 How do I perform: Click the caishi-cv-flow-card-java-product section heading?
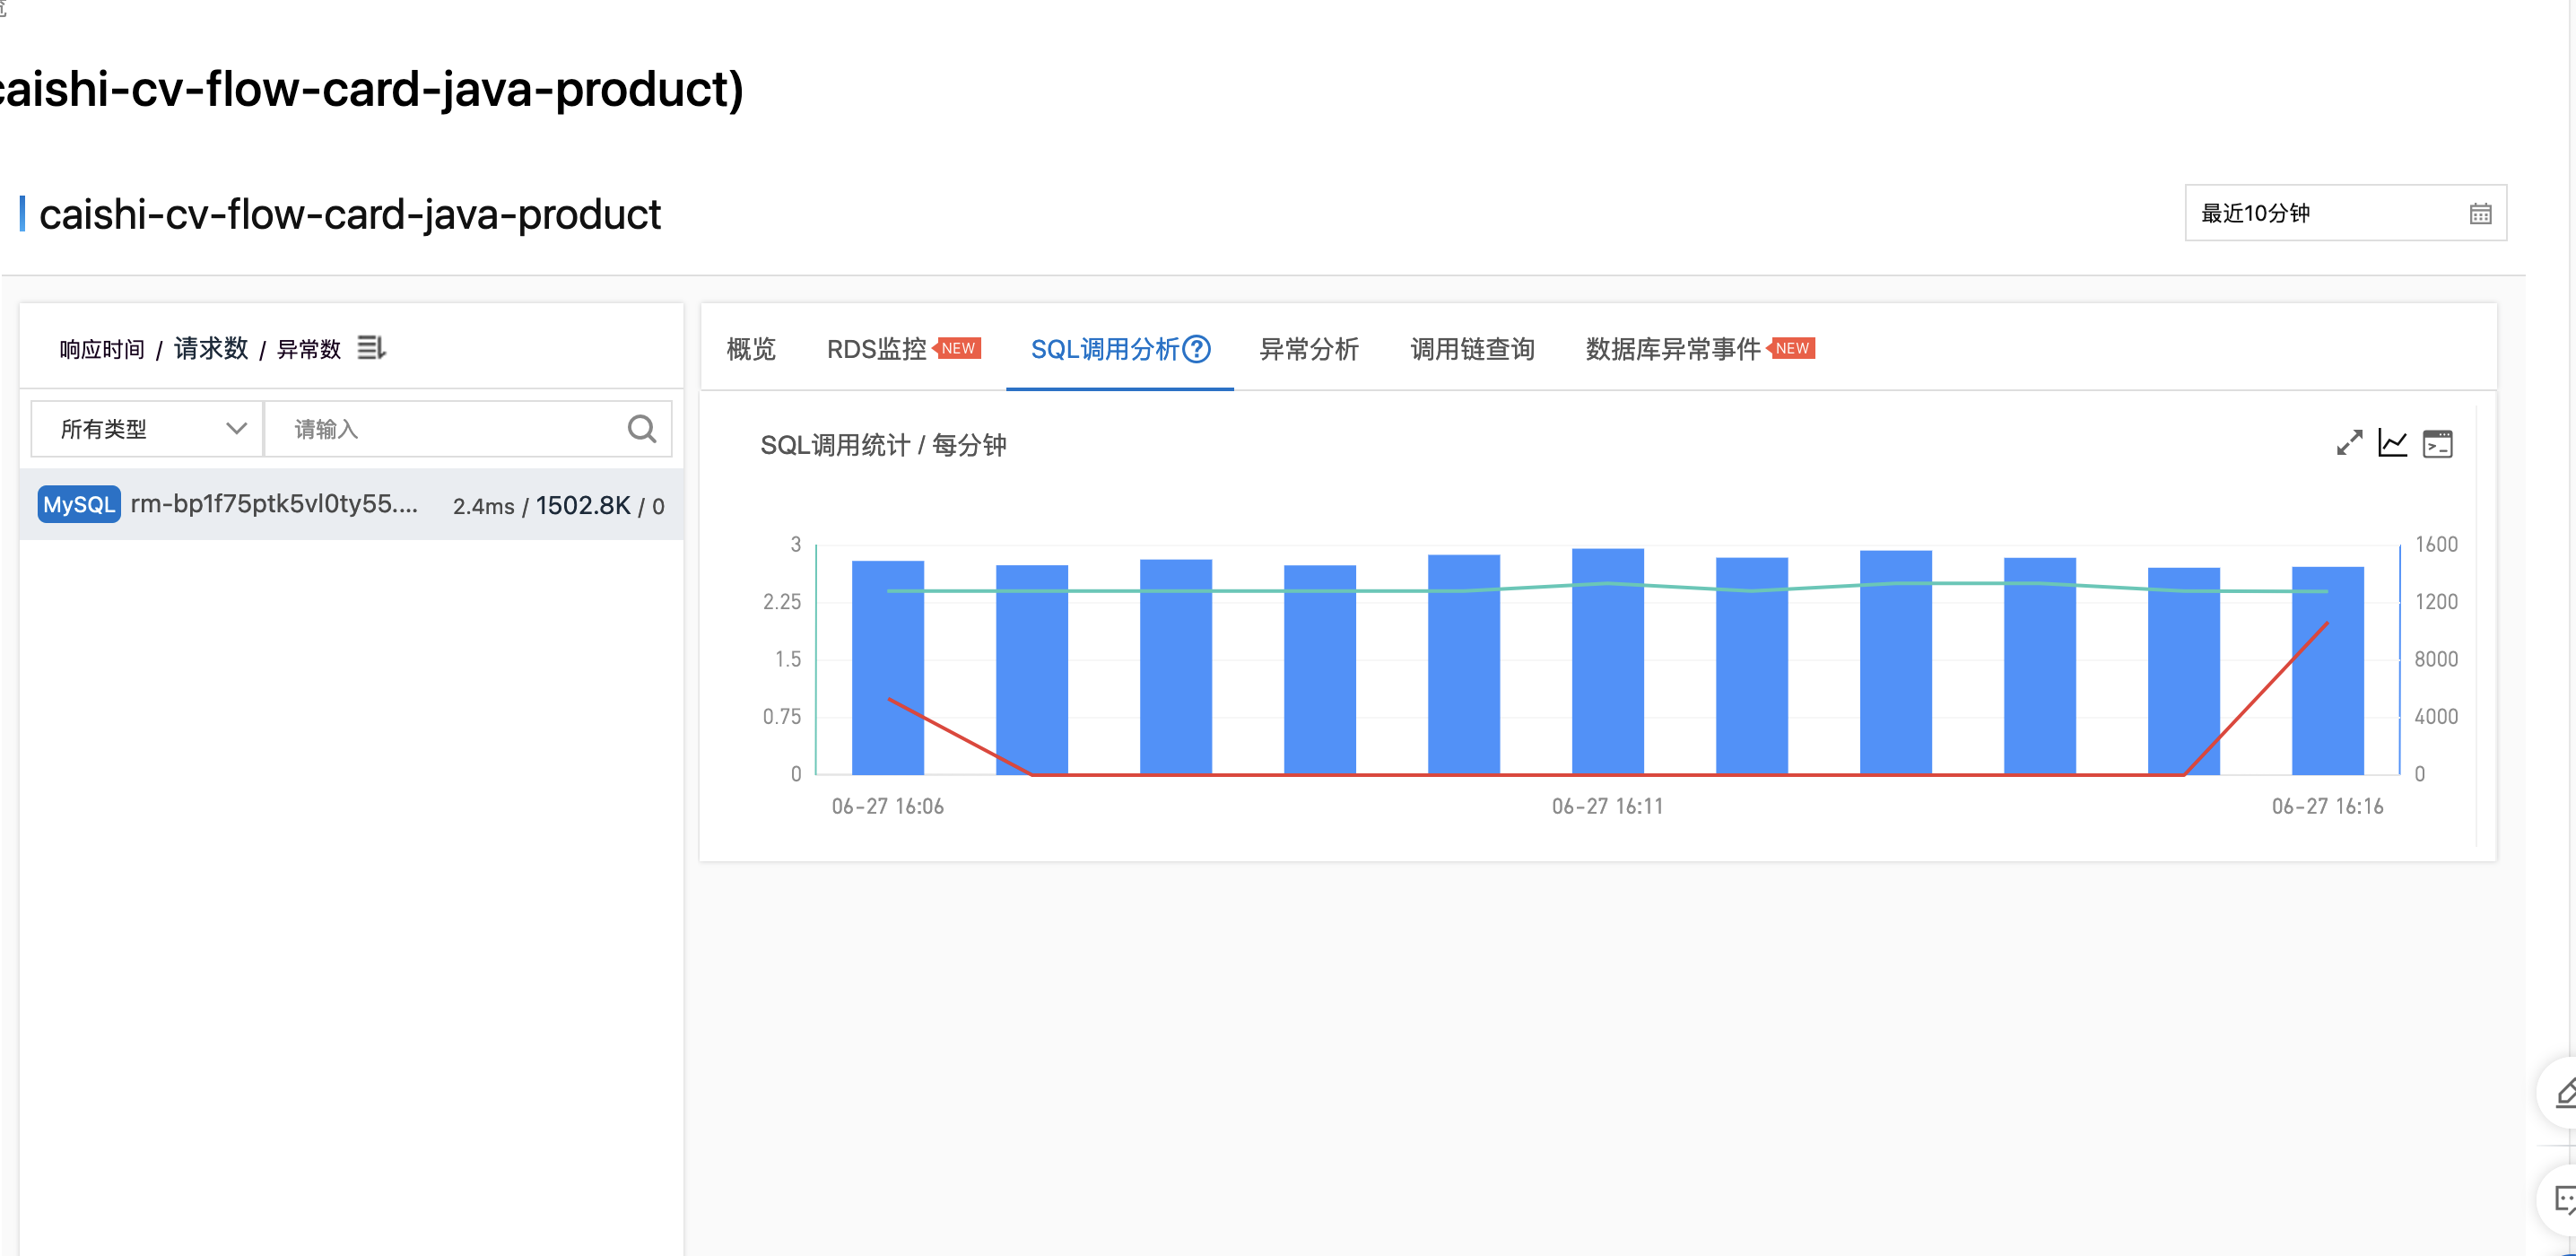(x=350, y=214)
